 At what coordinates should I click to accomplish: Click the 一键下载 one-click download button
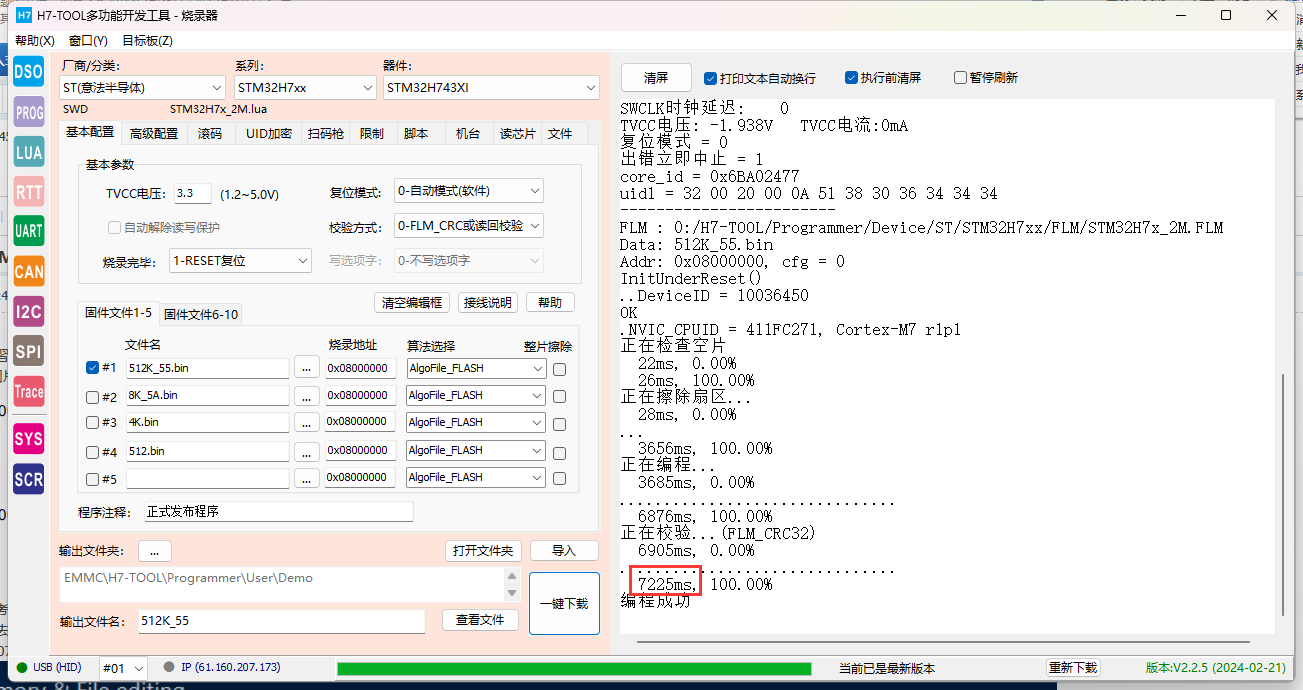pos(564,603)
